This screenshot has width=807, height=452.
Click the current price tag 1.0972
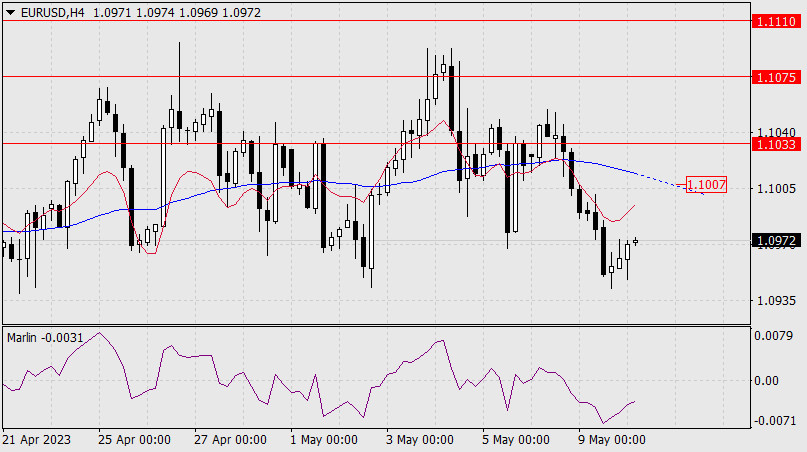[776, 241]
